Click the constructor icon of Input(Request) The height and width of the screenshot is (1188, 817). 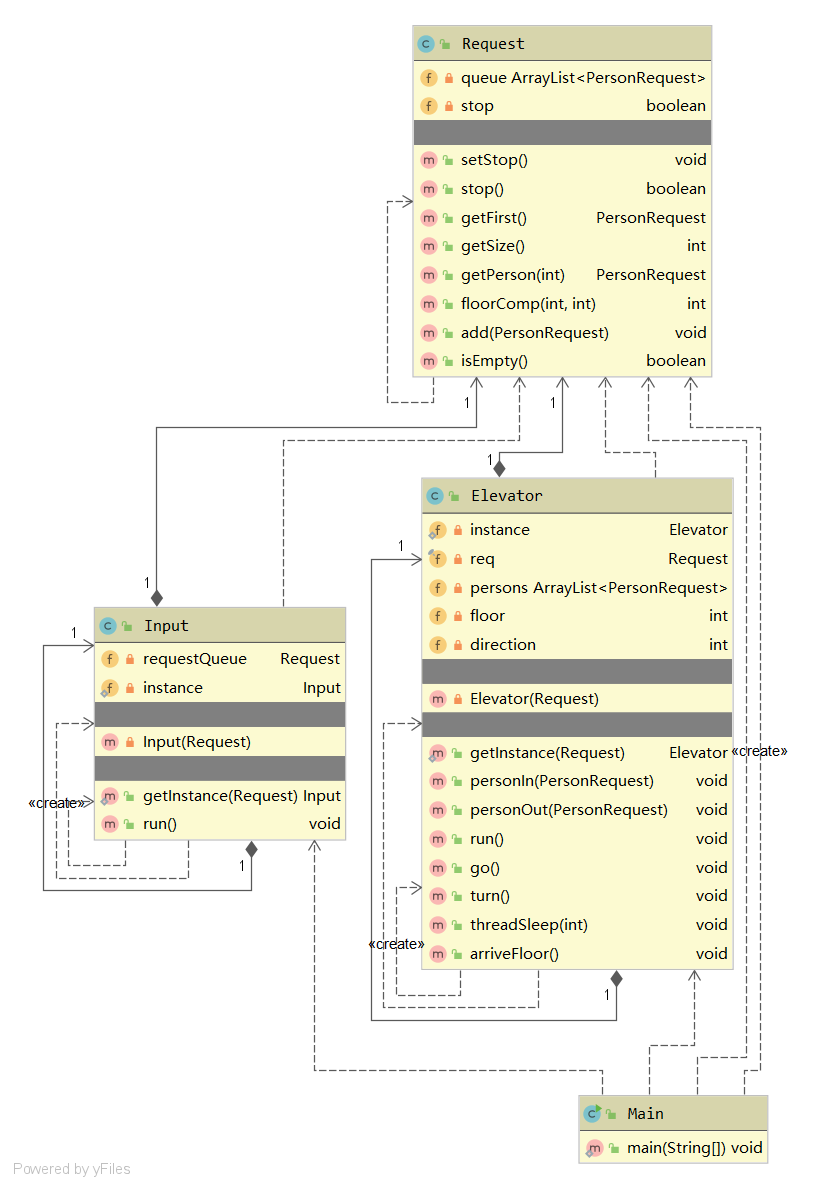point(110,742)
